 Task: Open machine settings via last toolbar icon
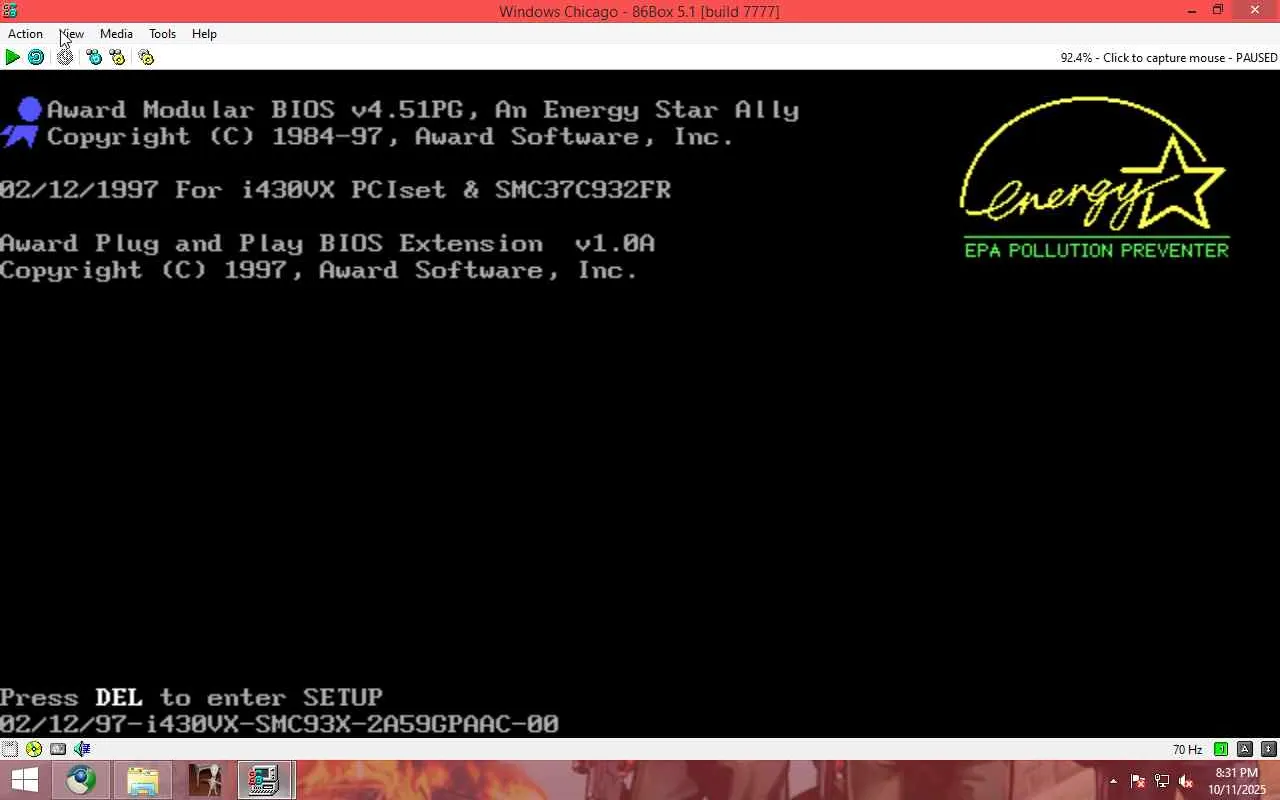[x=146, y=57]
